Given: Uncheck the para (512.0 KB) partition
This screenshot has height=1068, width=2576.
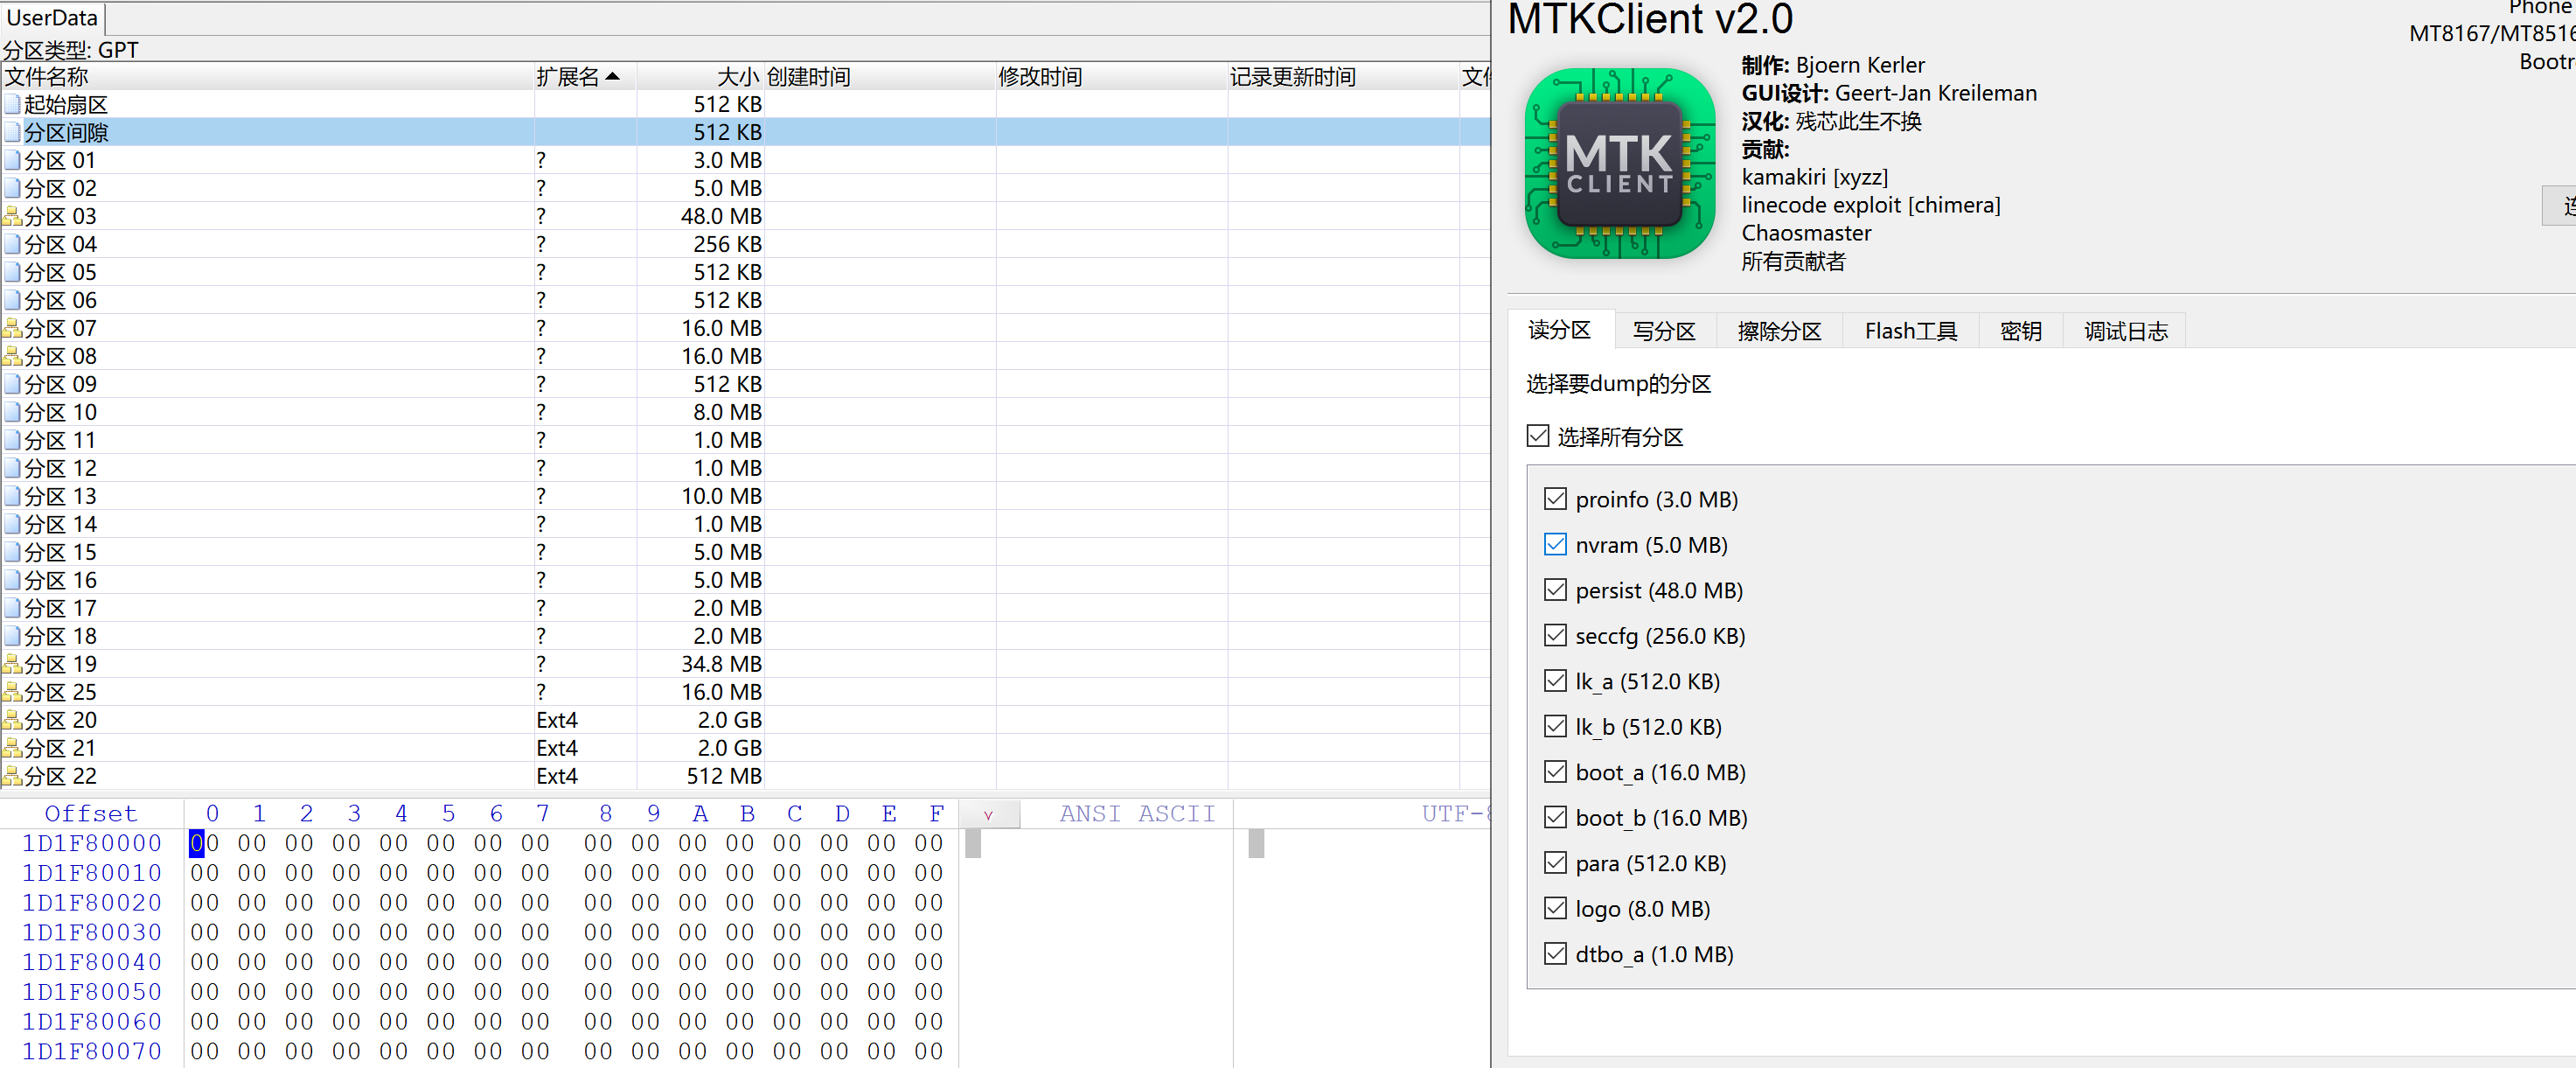Looking at the screenshot, I should tap(1555, 863).
